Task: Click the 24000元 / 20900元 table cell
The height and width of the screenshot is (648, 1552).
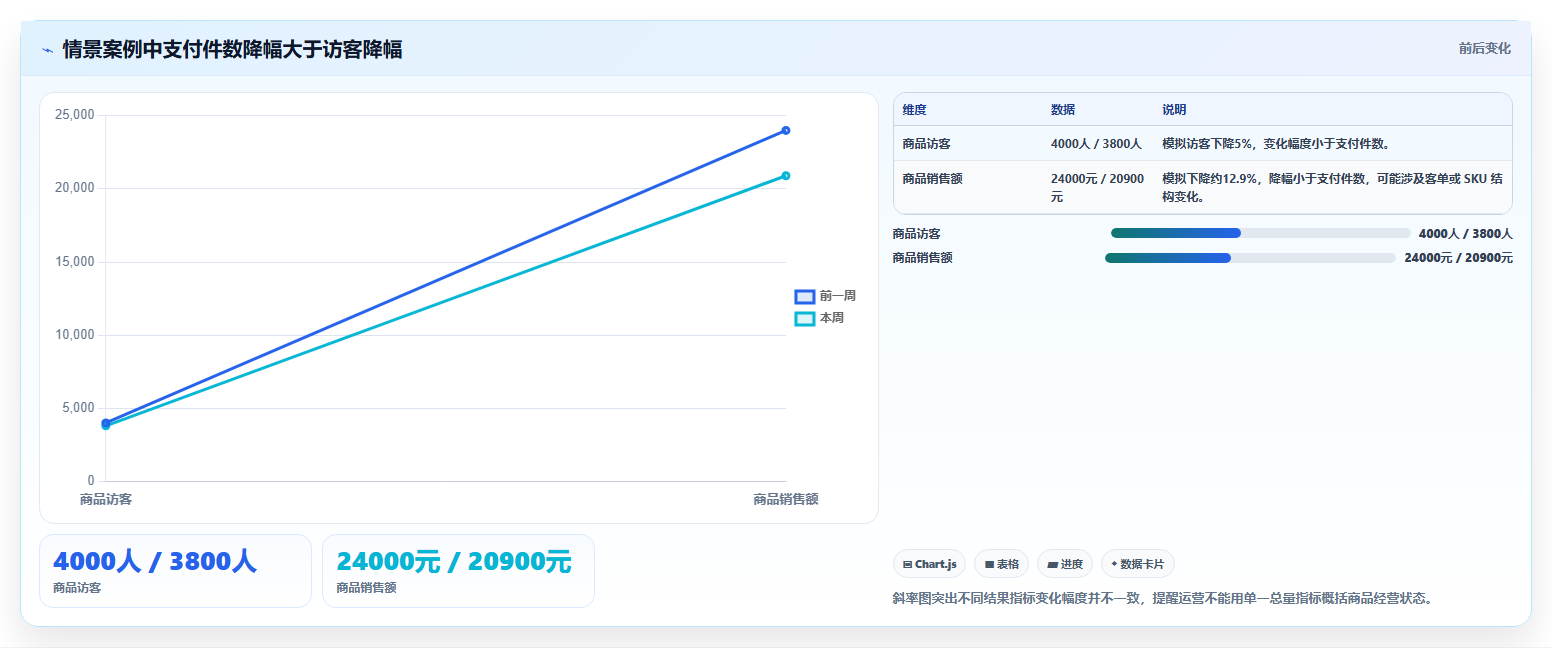Action: [x=1097, y=188]
